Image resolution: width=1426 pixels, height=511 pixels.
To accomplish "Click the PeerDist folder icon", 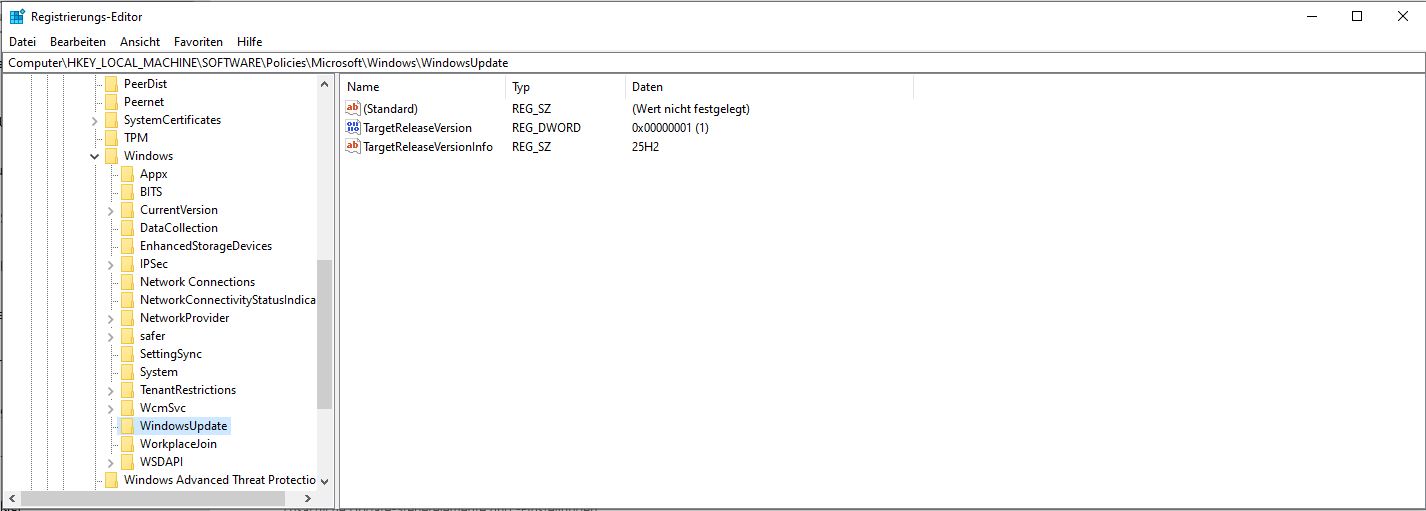I will 111,84.
